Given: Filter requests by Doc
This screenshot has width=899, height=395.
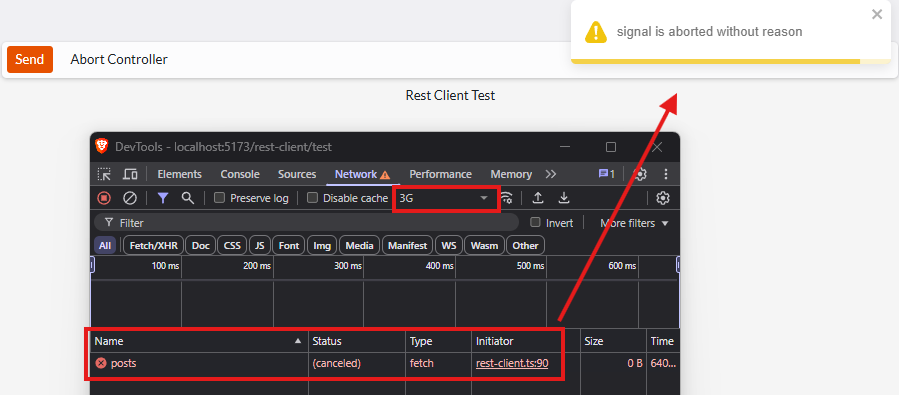Looking at the screenshot, I should click(201, 246).
